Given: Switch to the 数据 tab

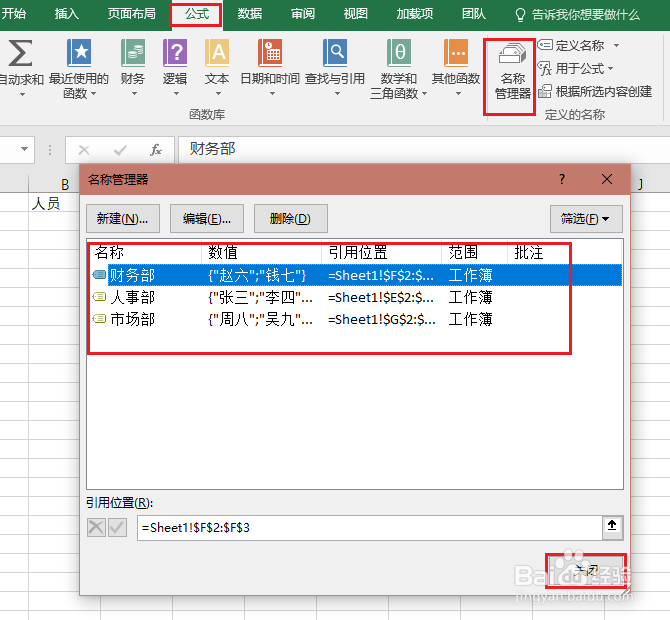Looking at the screenshot, I should coord(250,14).
